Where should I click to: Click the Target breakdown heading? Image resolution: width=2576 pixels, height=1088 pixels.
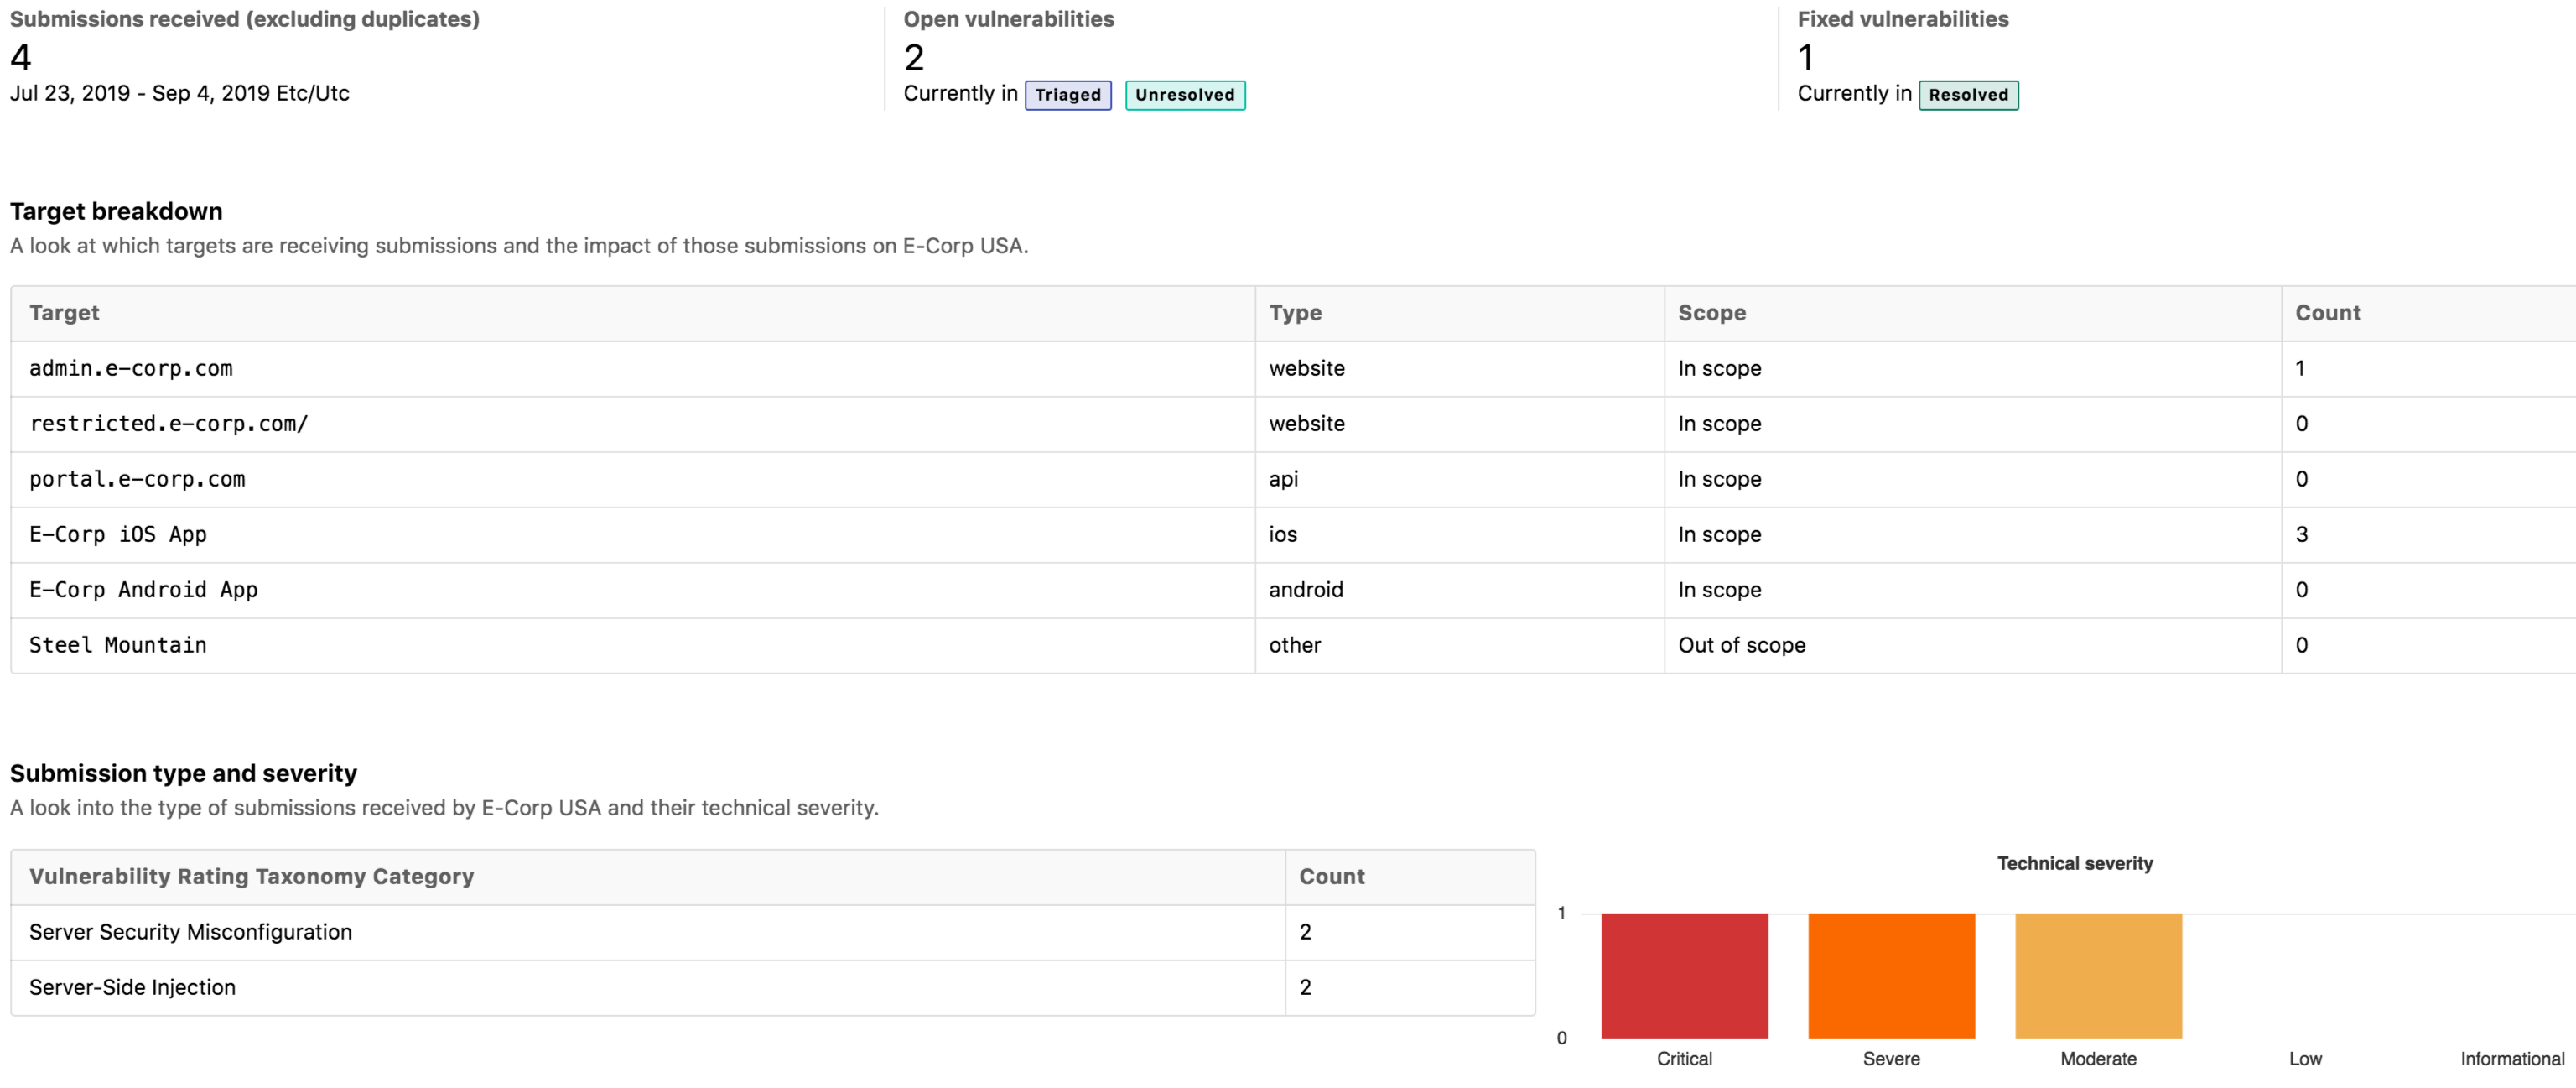click(116, 212)
